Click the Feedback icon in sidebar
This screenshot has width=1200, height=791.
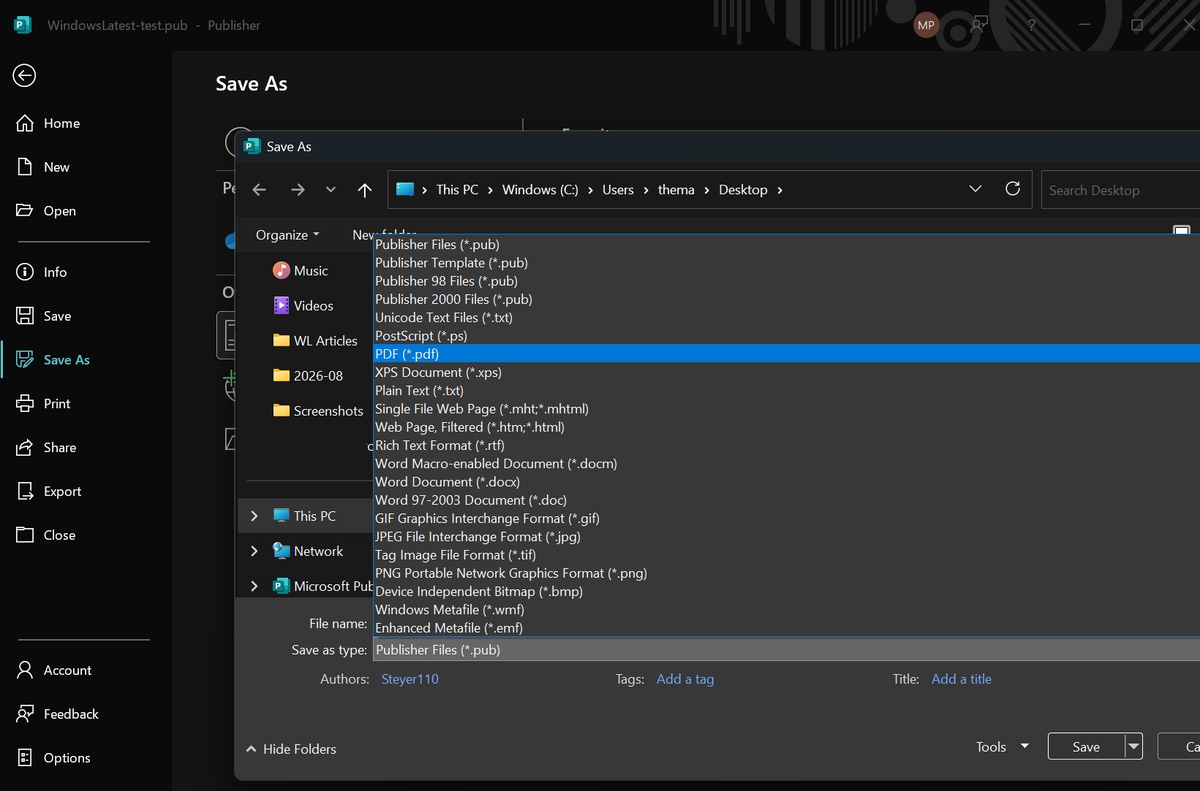tap(25, 714)
